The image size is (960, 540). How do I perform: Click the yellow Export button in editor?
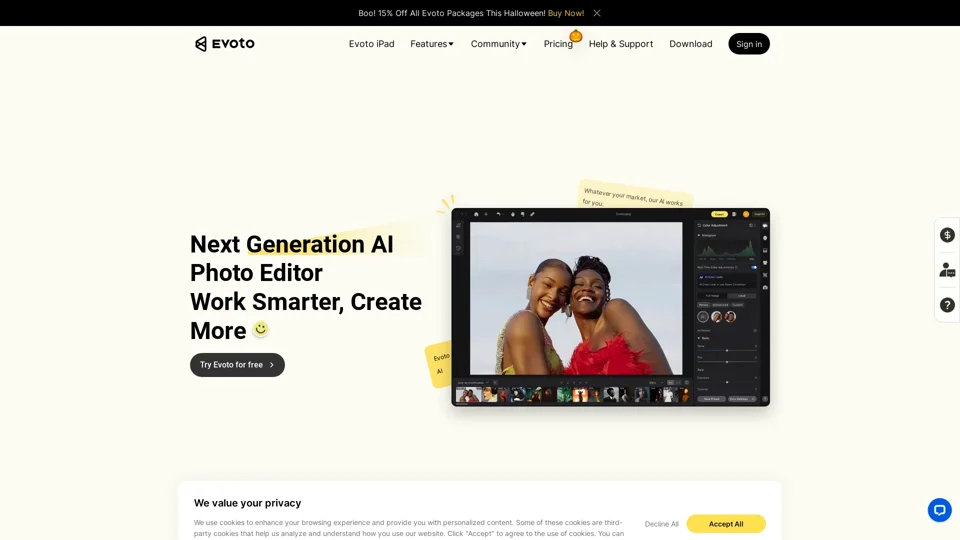tap(719, 214)
